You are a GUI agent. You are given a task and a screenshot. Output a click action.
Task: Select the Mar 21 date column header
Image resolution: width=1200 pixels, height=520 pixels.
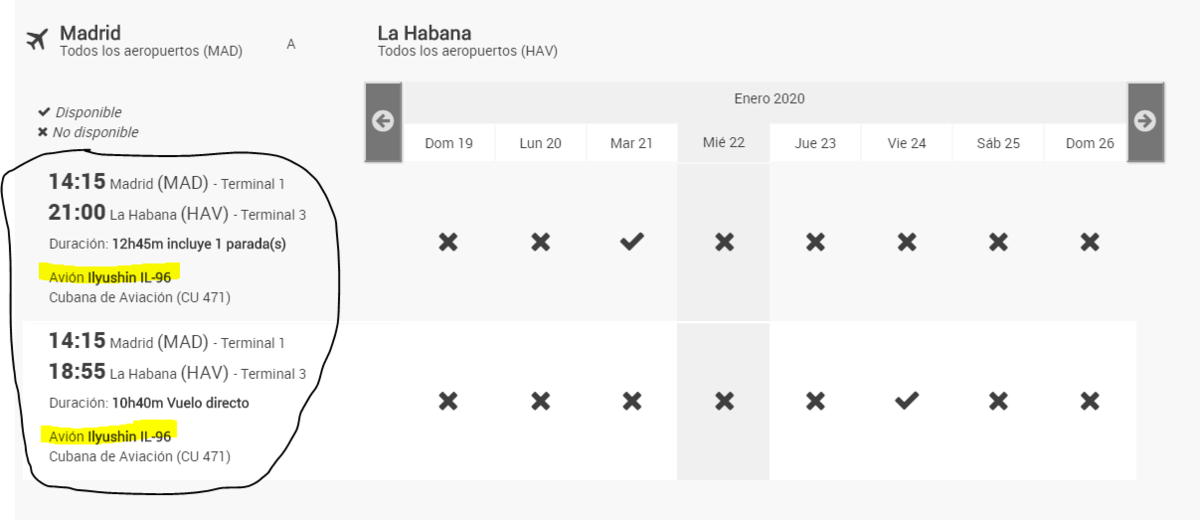[x=631, y=143]
